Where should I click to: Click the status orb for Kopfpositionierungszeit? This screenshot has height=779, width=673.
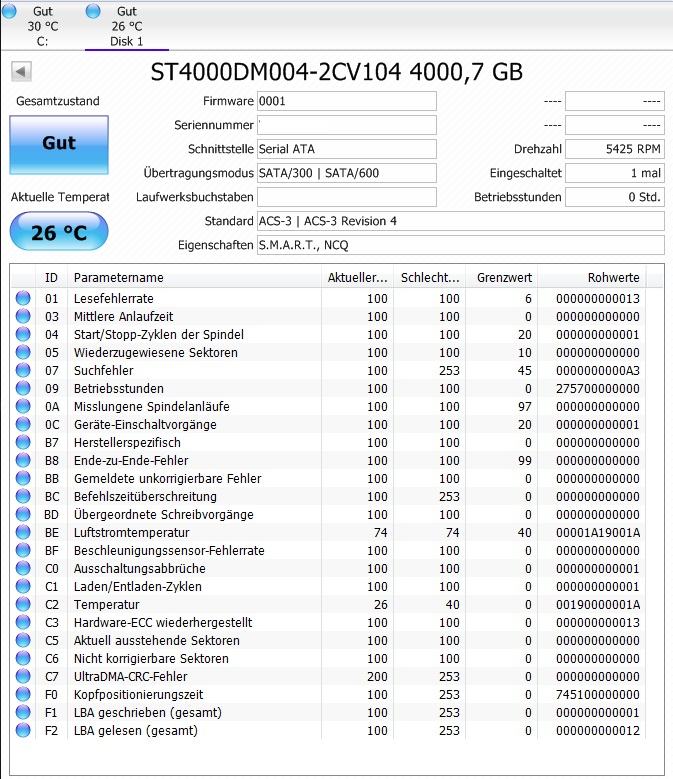coord(23,695)
